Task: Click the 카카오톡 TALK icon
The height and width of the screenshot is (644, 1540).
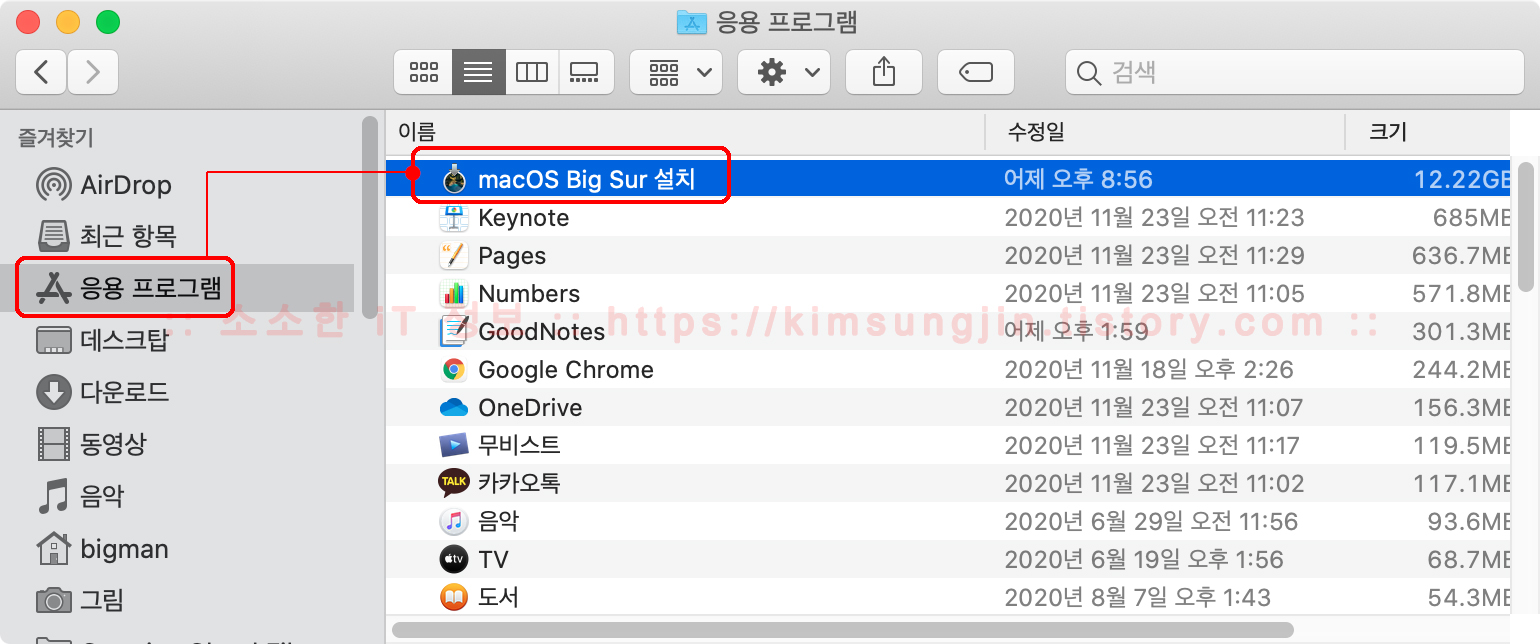Action: (x=454, y=484)
